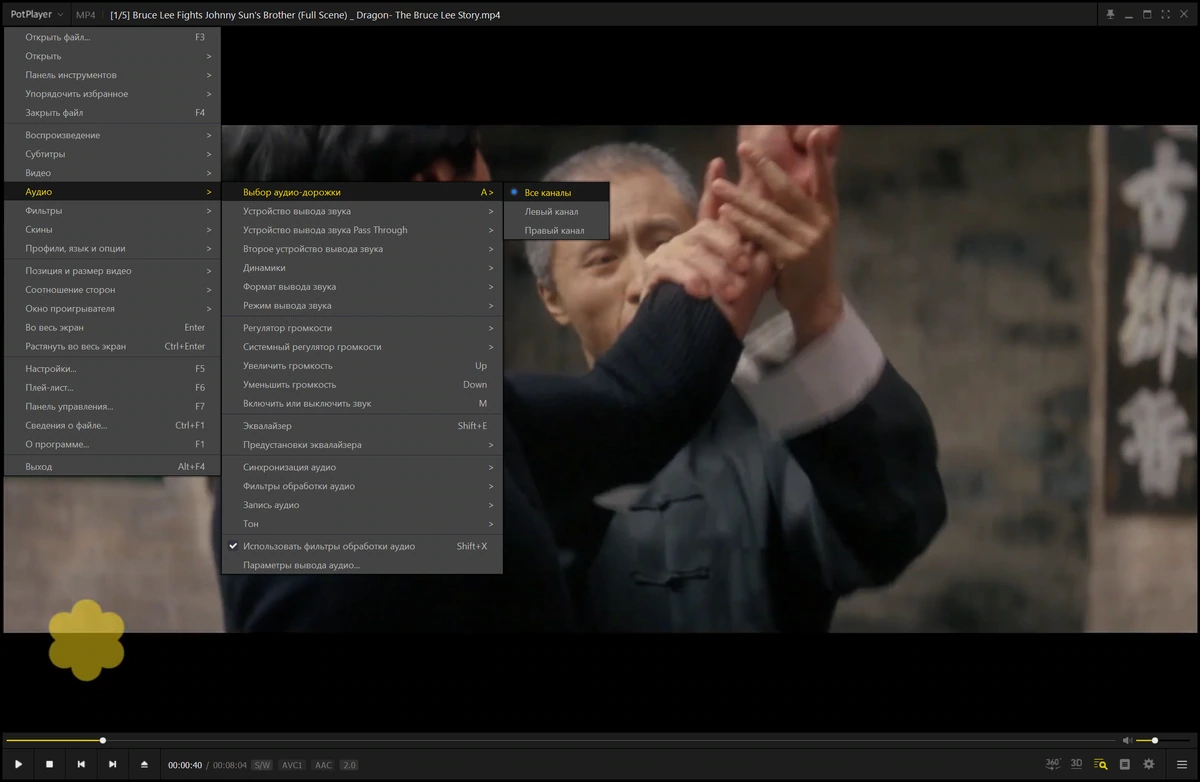This screenshot has width=1200, height=782.
Task: Open the playlist search icon
Action: pyautogui.click(x=1100, y=764)
